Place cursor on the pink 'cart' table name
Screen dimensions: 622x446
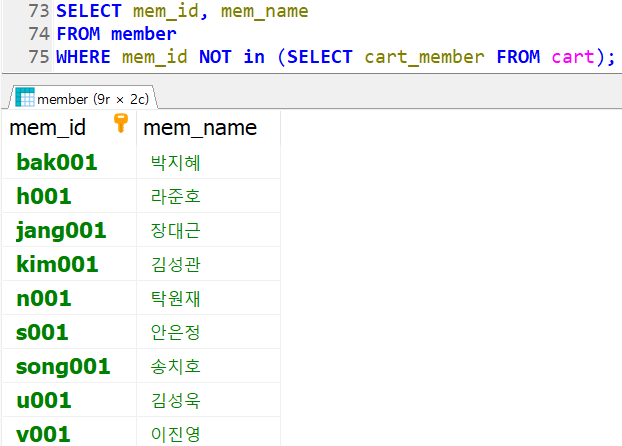point(573,57)
